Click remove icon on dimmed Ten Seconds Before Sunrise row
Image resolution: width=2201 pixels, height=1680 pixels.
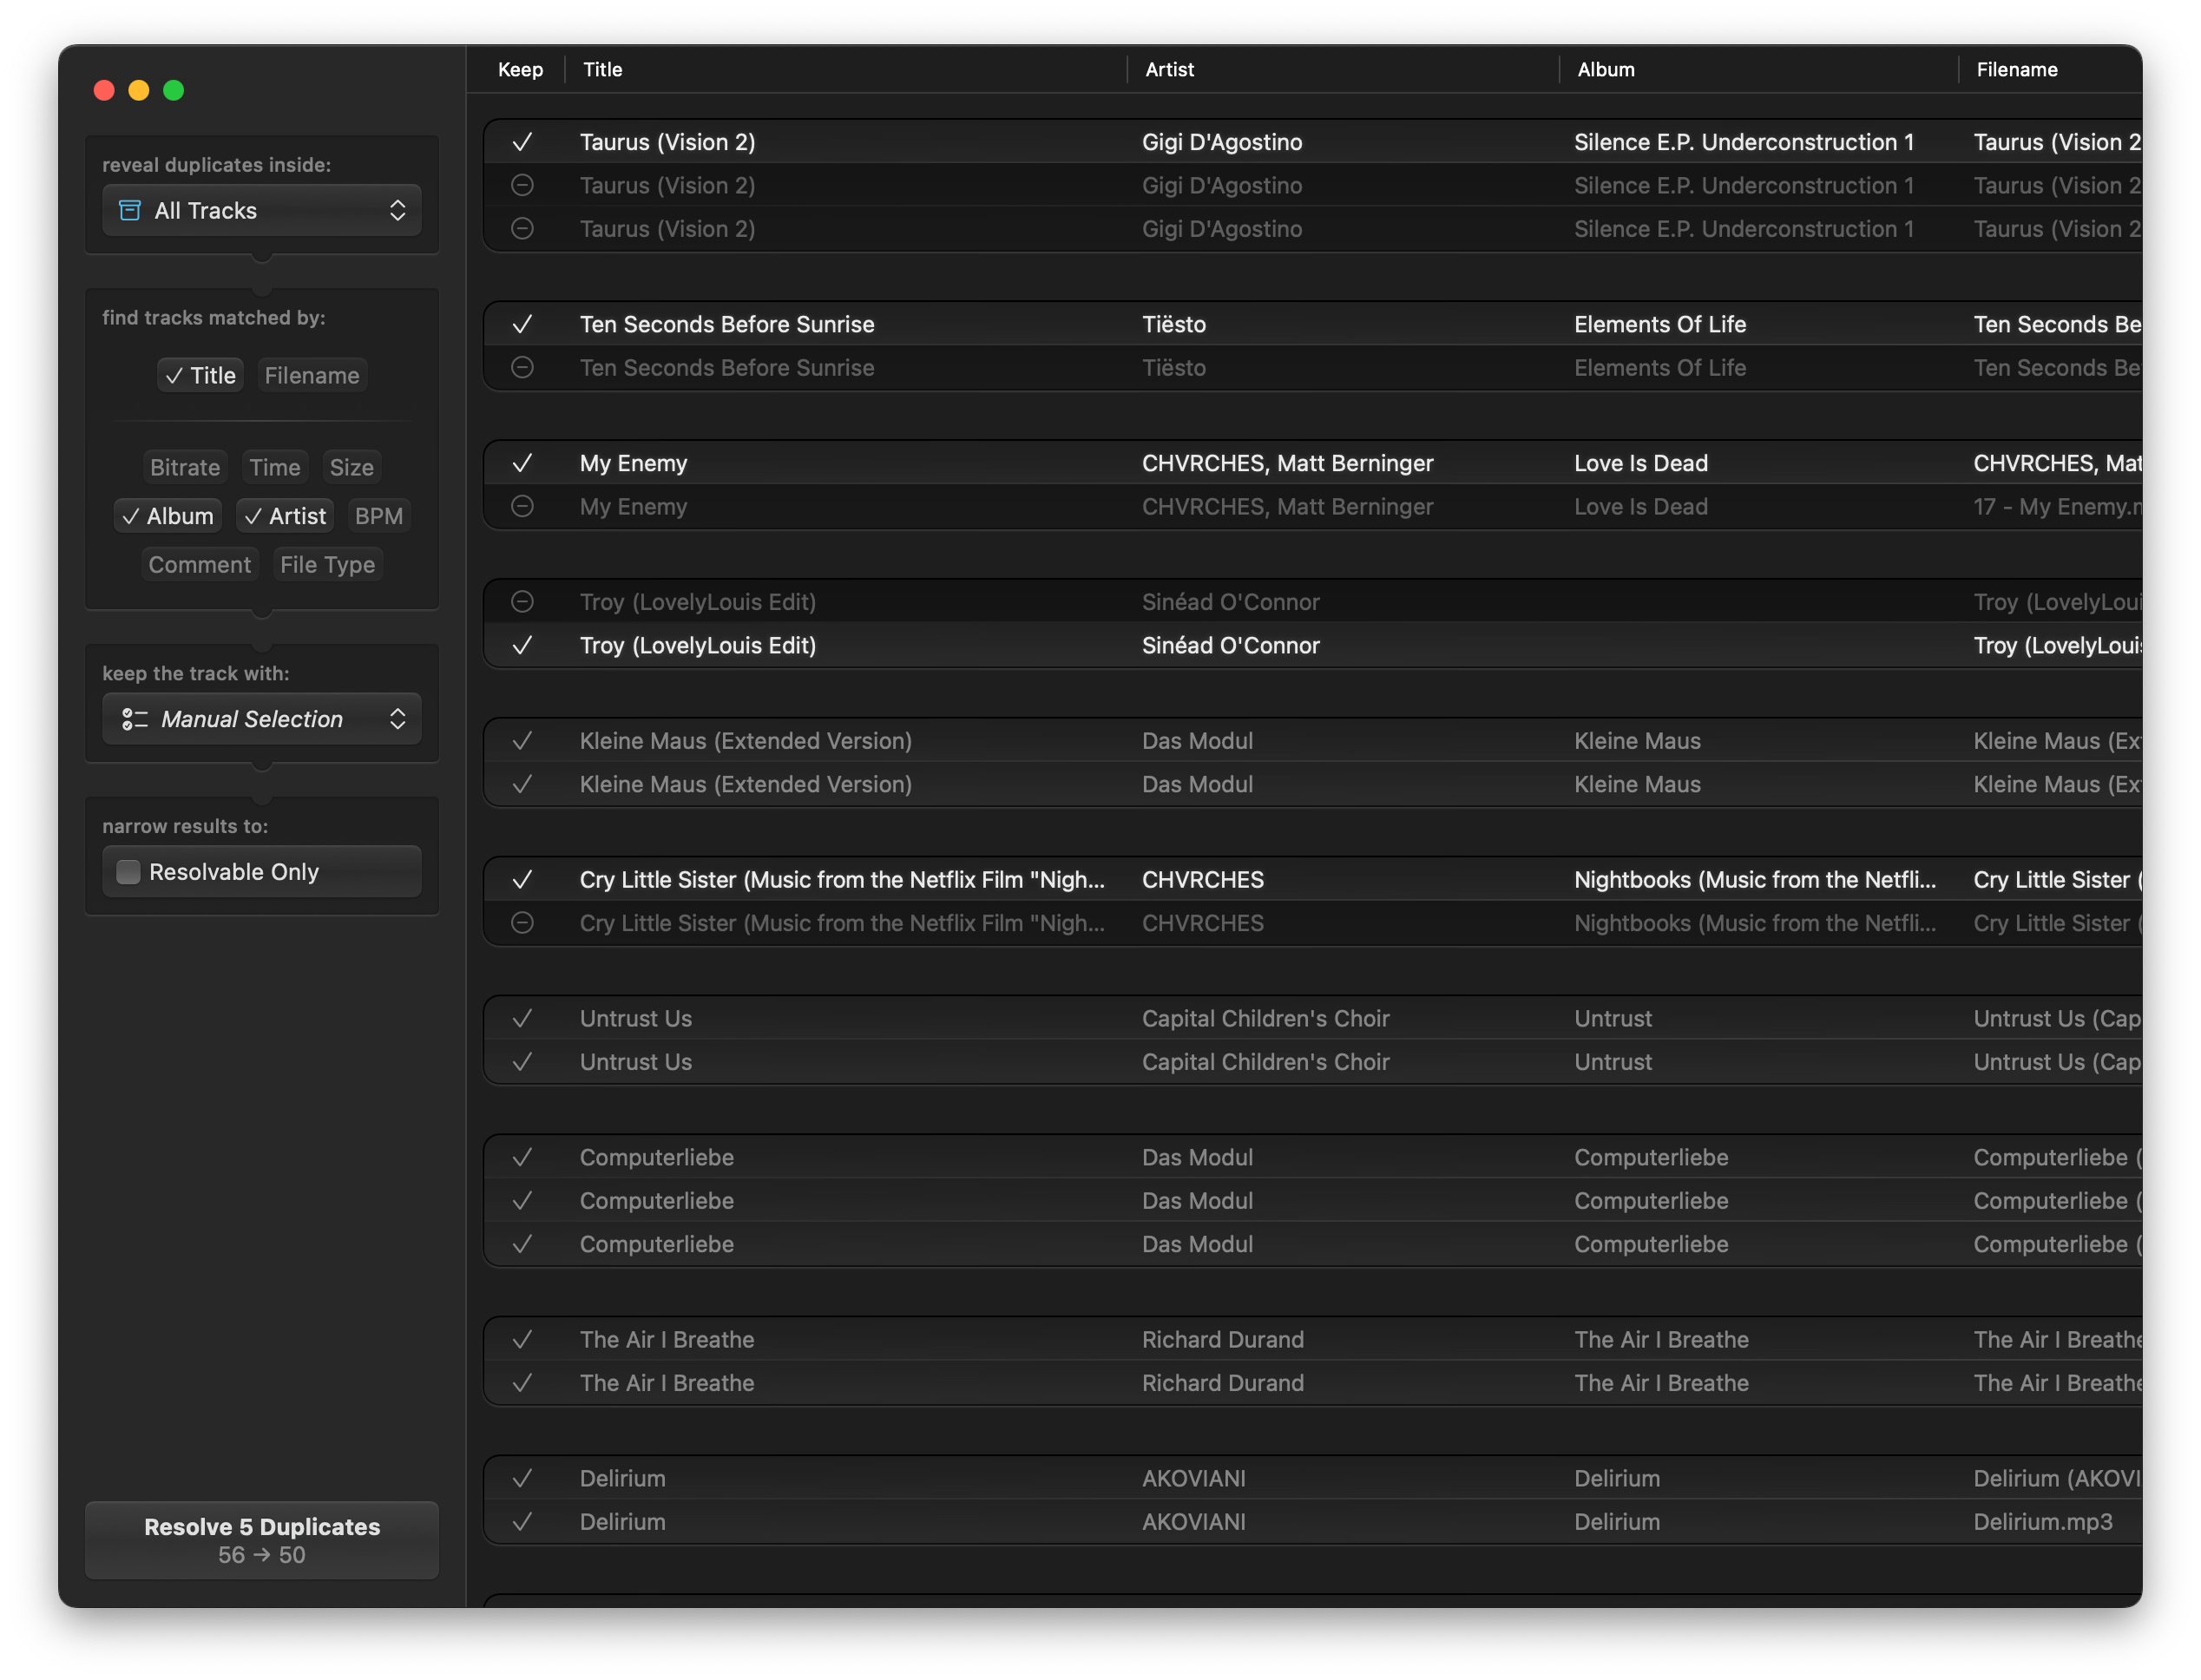[522, 367]
